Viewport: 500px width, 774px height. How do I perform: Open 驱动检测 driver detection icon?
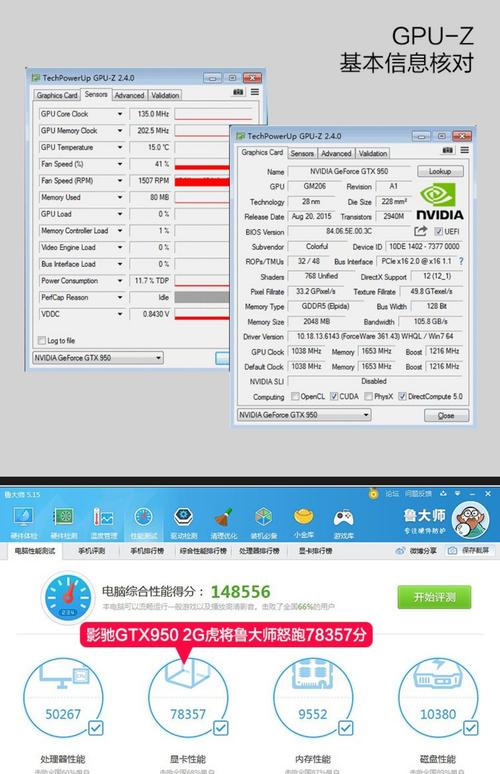(184, 522)
